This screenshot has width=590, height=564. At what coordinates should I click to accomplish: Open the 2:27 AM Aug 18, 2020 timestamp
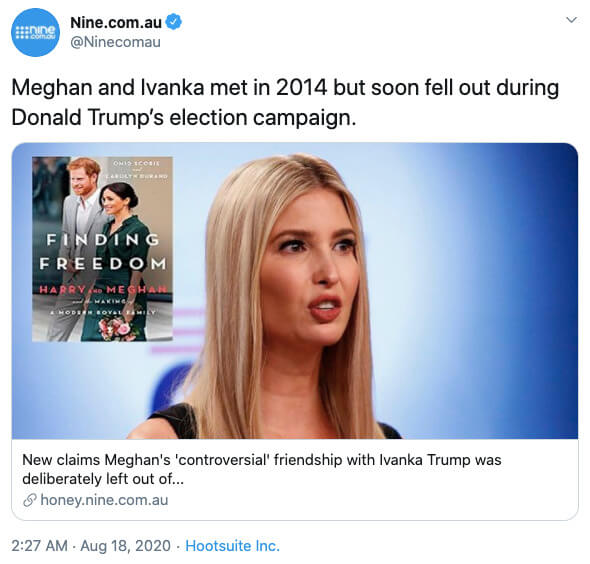click(91, 546)
